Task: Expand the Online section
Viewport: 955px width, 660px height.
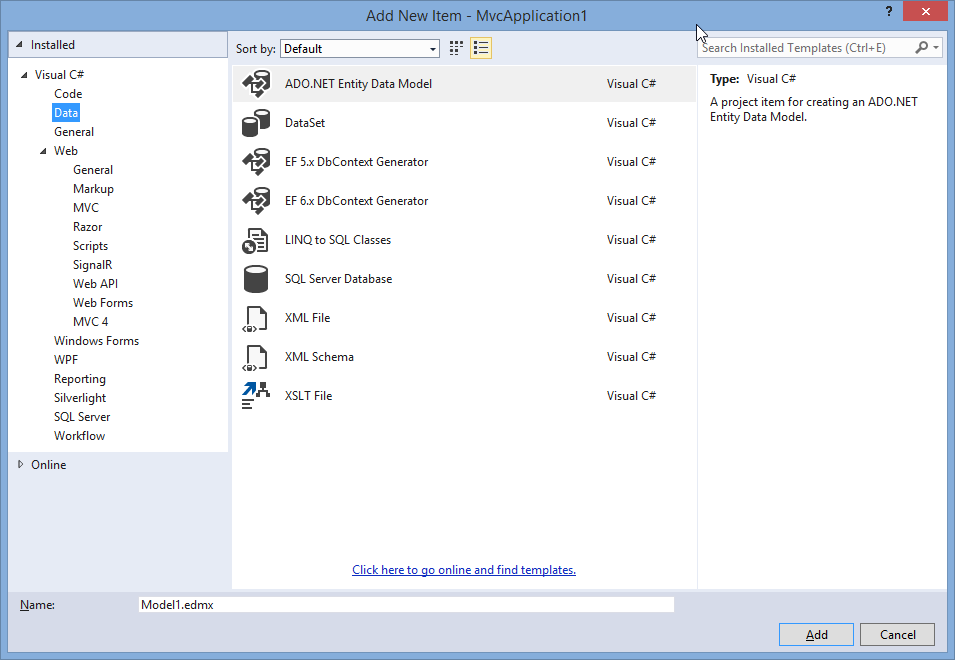Action: [x=22, y=465]
